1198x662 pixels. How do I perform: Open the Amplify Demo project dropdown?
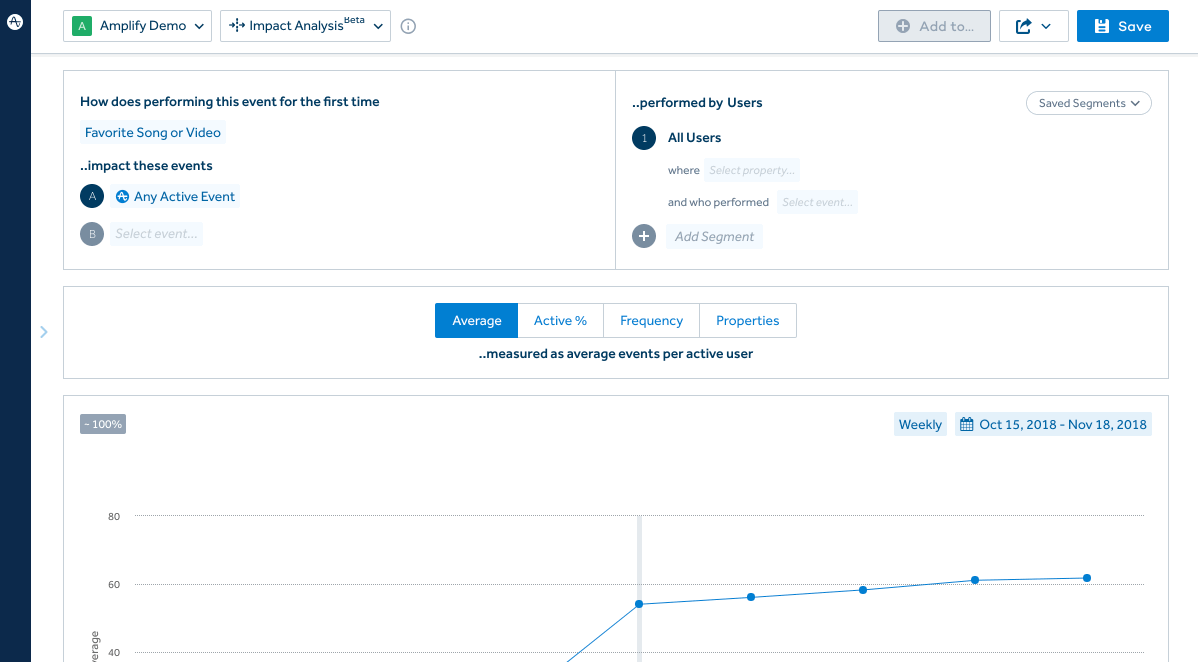137,27
